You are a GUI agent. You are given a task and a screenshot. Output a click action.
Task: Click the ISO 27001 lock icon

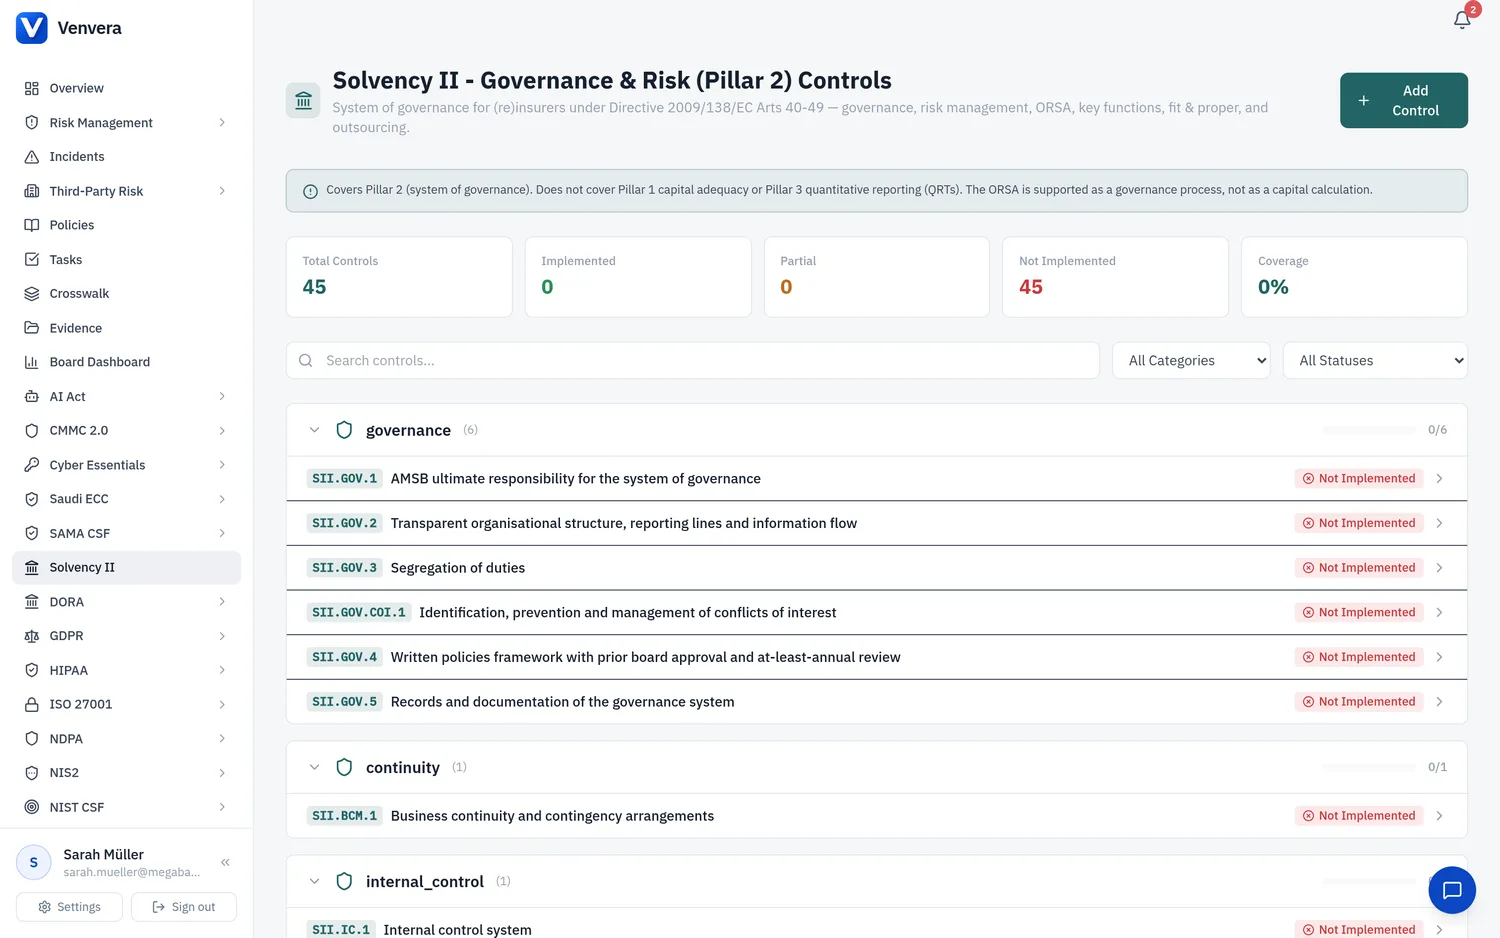[x=32, y=704]
